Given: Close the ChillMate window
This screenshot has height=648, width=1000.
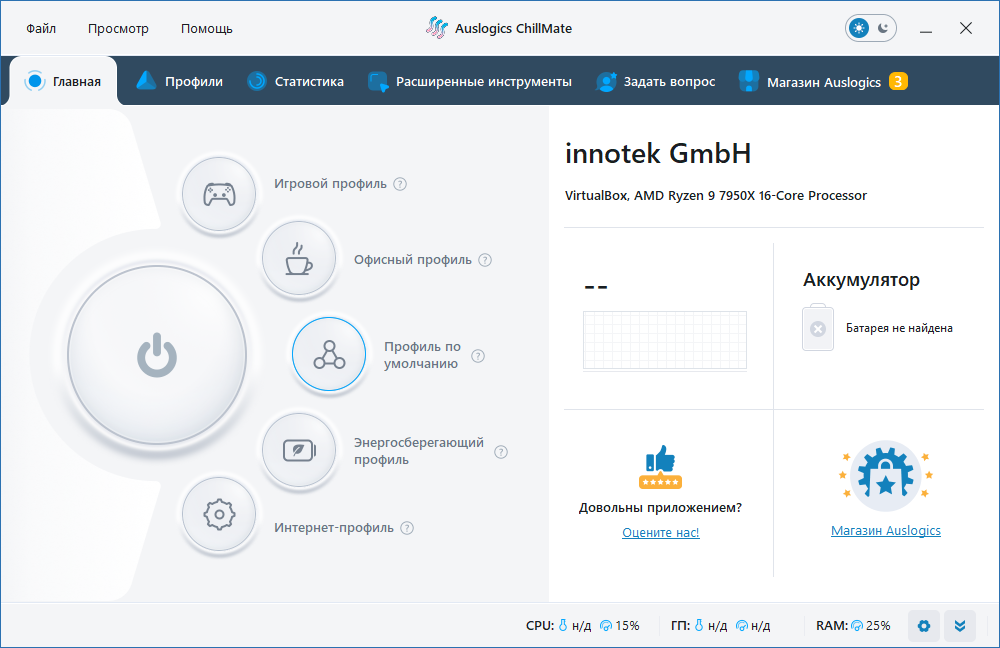Looking at the screenshot, I should click(966, 28).
